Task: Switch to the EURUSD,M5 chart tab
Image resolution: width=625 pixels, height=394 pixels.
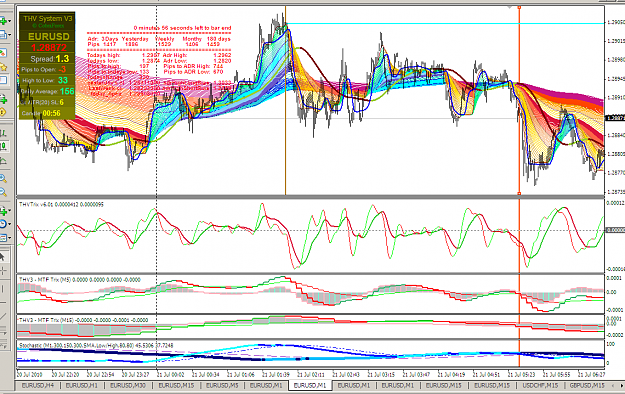Action: 222,386
